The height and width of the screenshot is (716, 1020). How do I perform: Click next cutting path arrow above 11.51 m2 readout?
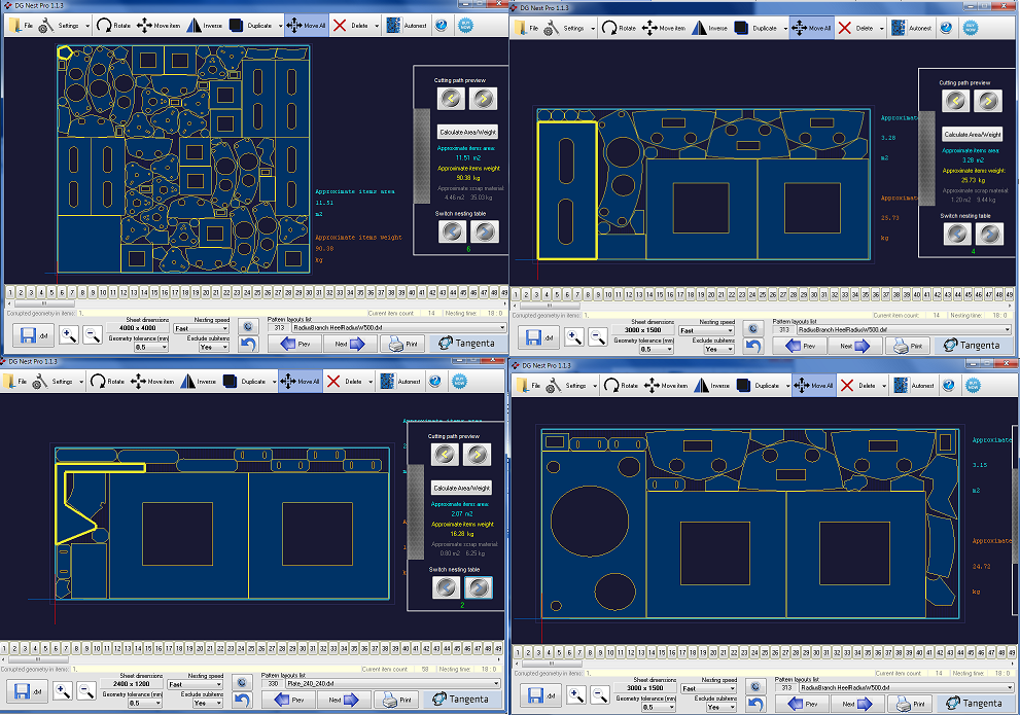tap(483, 98)
